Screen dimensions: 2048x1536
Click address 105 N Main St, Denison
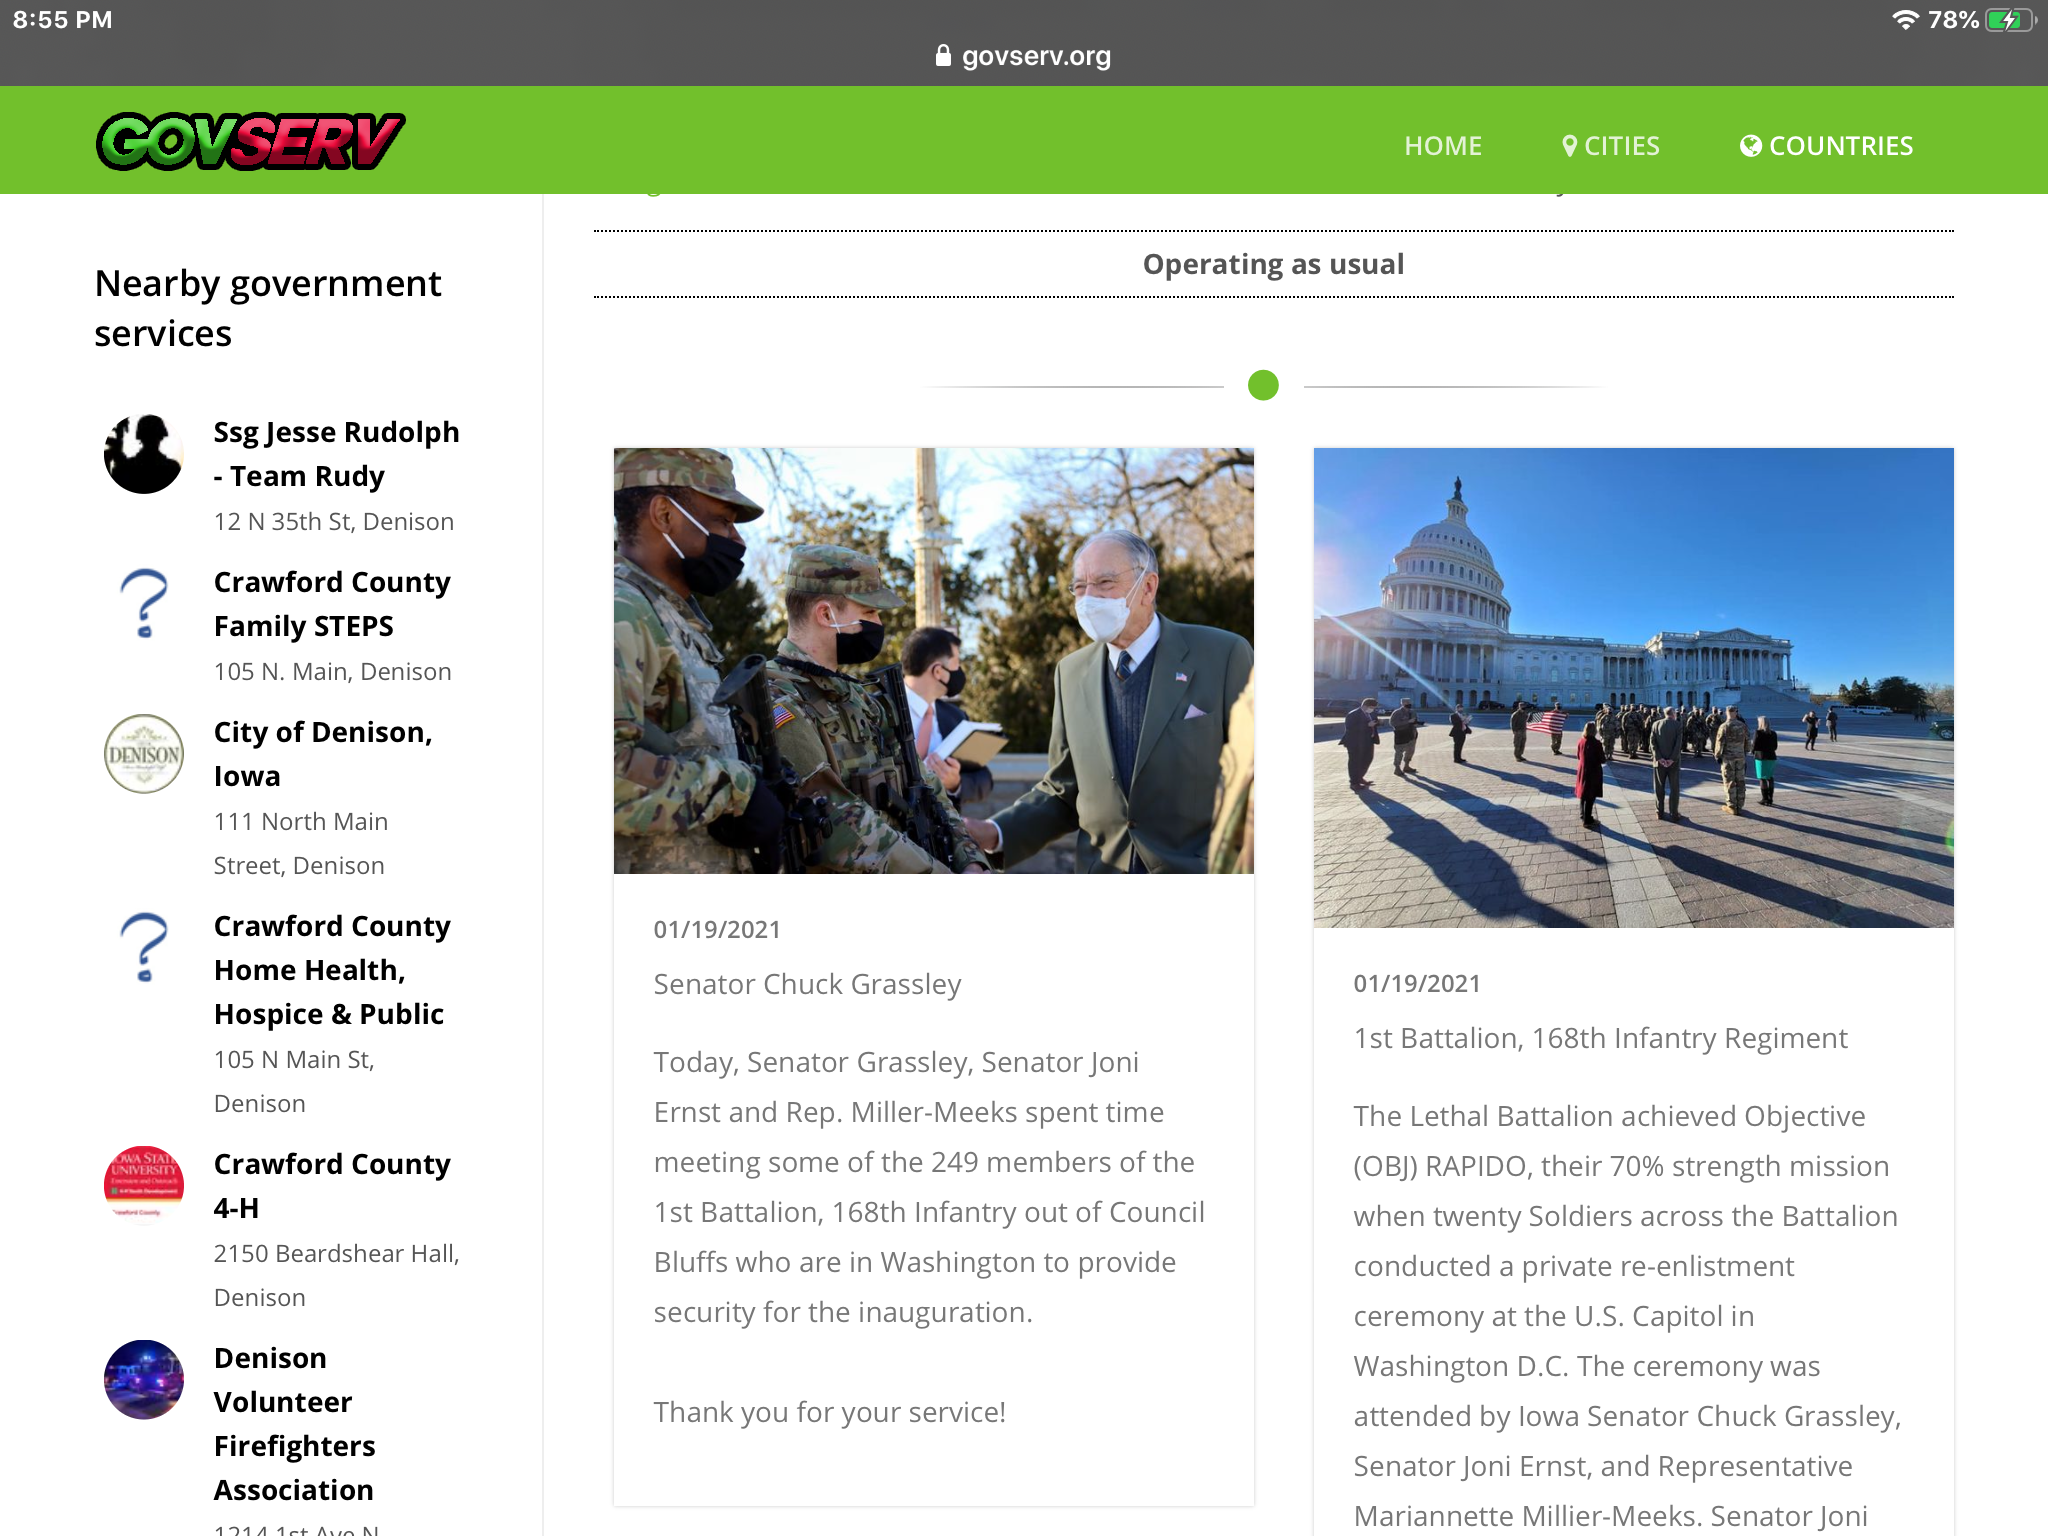pos(294,1081)
